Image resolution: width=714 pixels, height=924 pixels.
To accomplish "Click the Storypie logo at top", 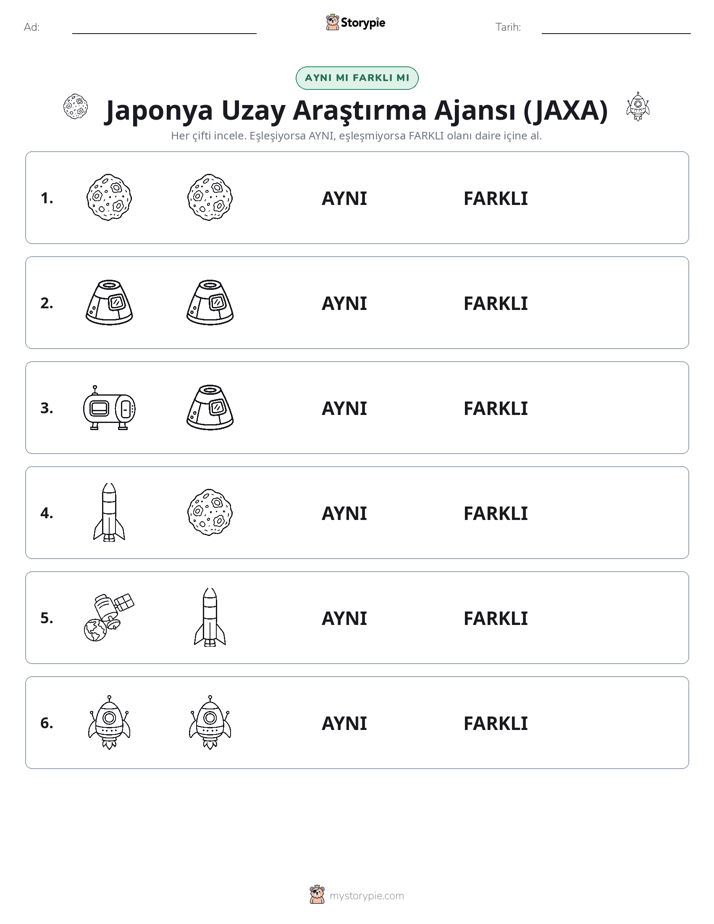I will point(356,23).
